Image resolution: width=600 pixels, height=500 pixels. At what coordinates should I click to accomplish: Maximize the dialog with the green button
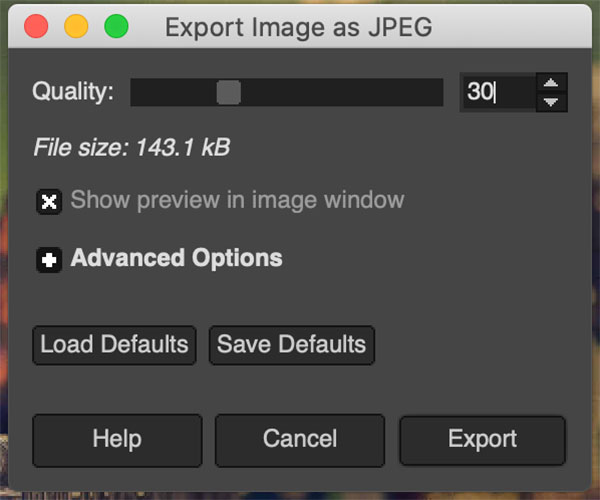click(x=116, y=27)
